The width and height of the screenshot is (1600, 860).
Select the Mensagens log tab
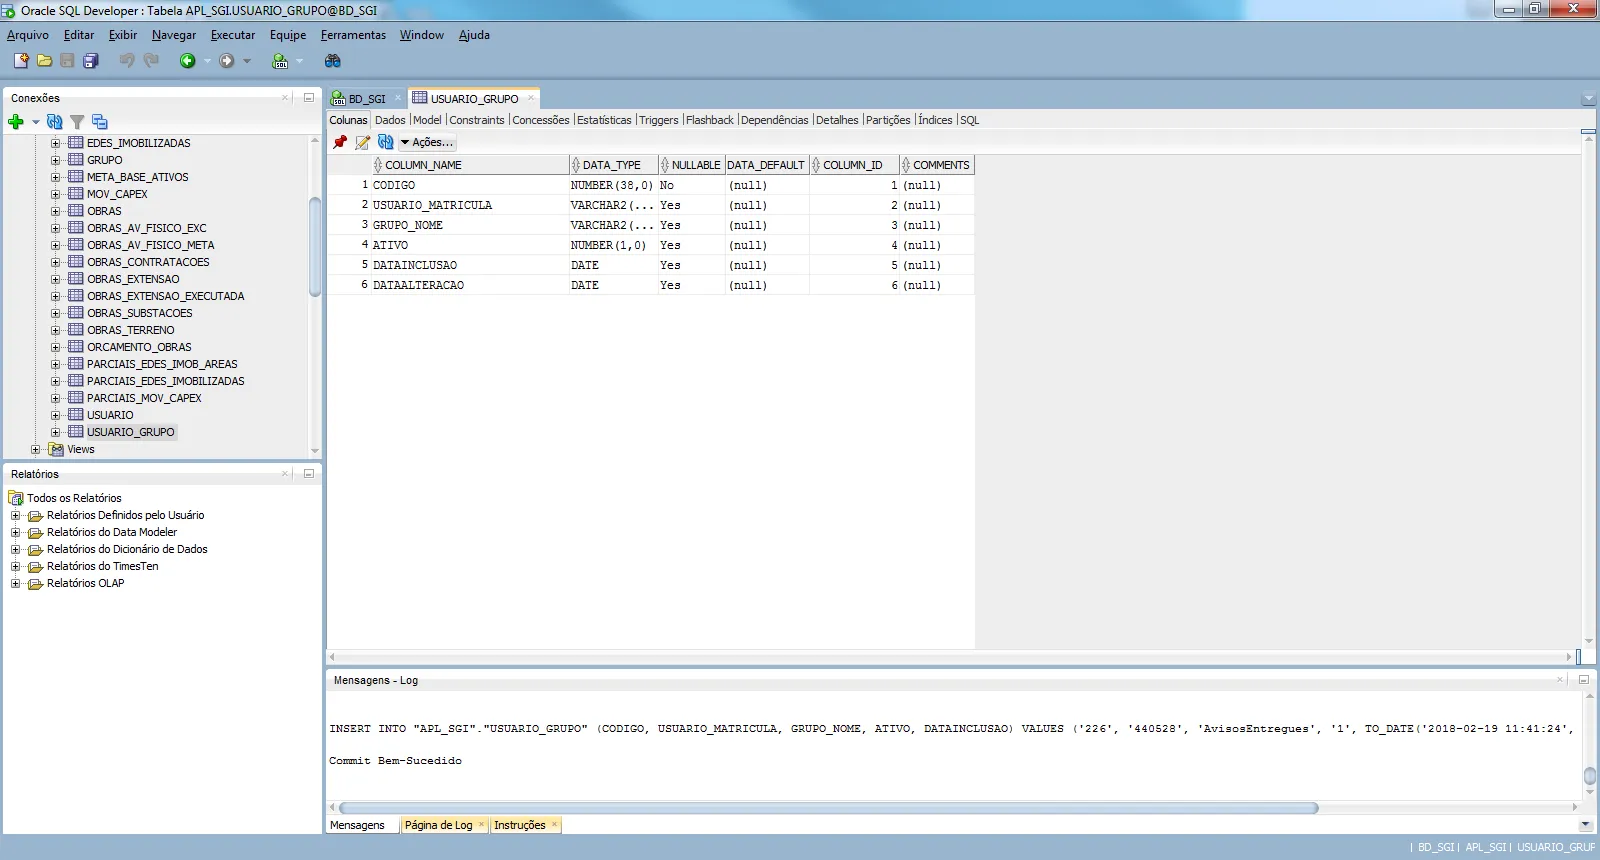pyautogui.click(x=357, y=826)
